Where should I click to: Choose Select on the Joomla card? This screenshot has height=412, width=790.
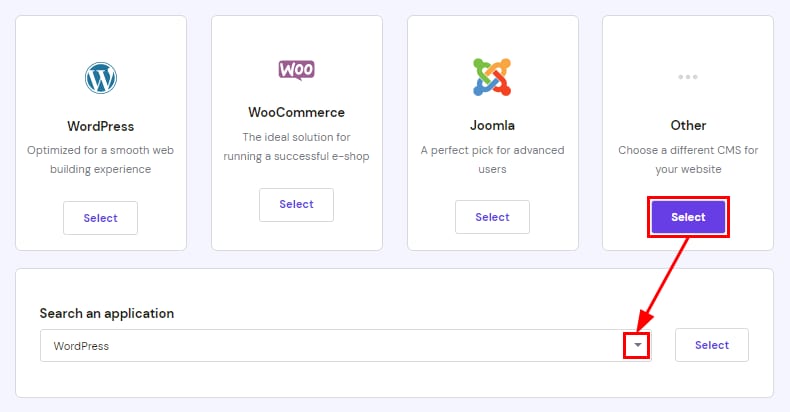pos(492,217)
